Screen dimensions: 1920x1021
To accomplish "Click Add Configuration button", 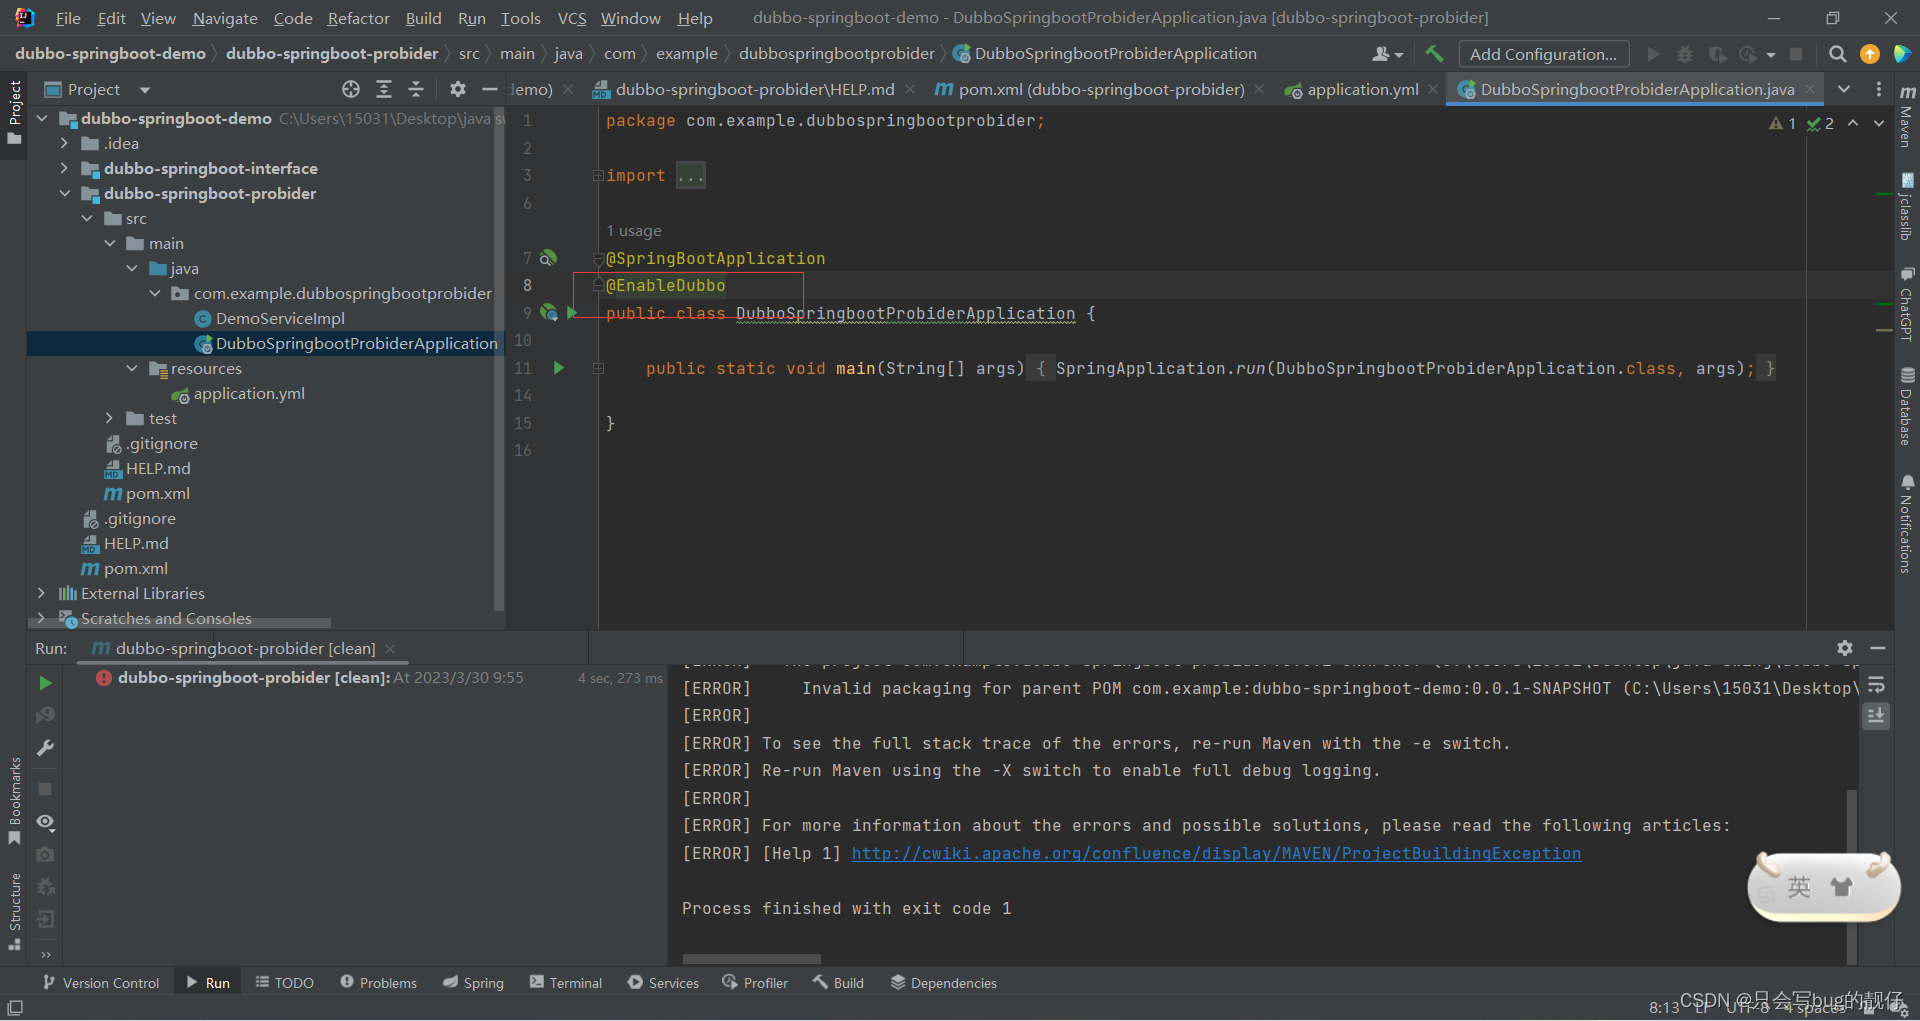I will [x=1543, y=54].
